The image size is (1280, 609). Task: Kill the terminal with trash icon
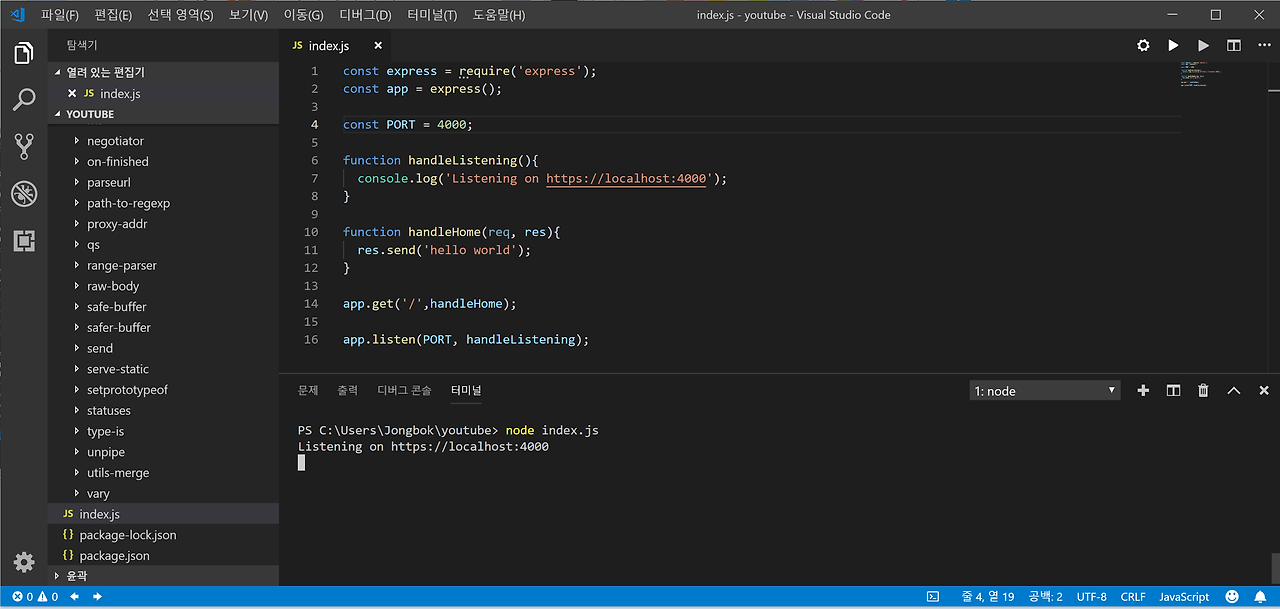tap(1203, 391)
